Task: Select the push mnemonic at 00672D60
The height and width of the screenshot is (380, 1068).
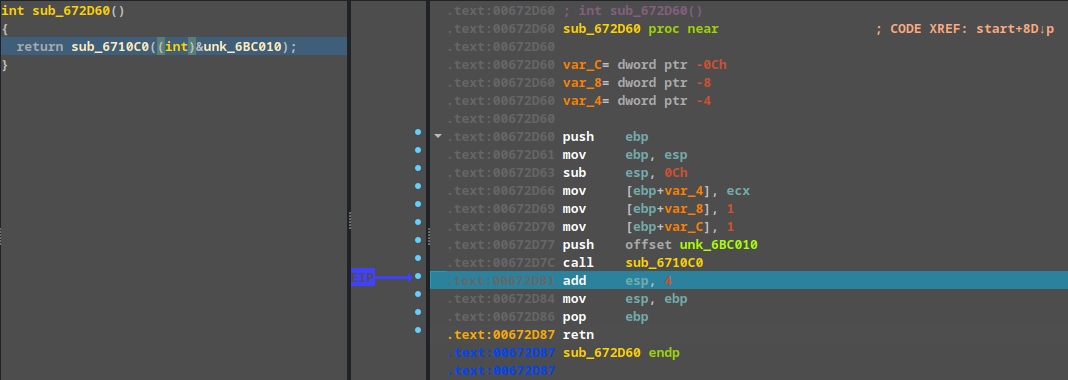Action: (x=578, y=137)
